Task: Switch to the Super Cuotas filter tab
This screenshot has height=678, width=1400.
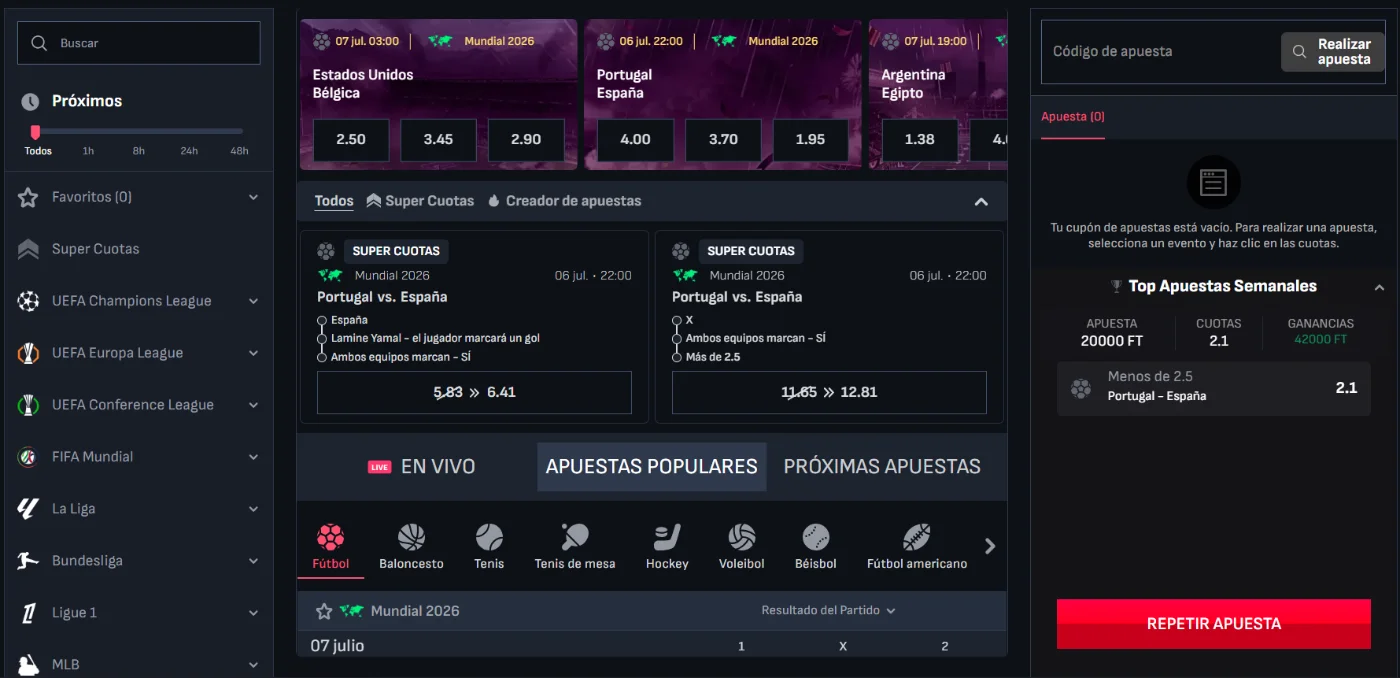Action: click(420, 201)
